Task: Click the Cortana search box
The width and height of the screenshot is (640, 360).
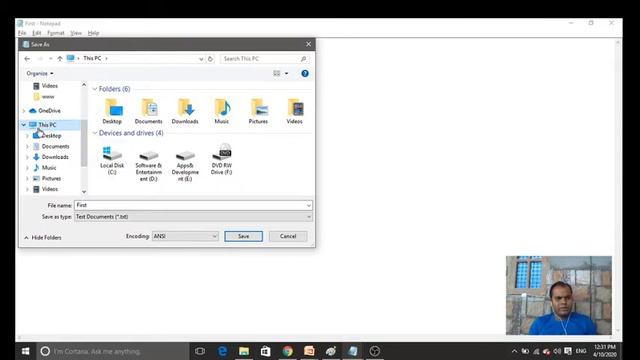Action: (113, 351)
